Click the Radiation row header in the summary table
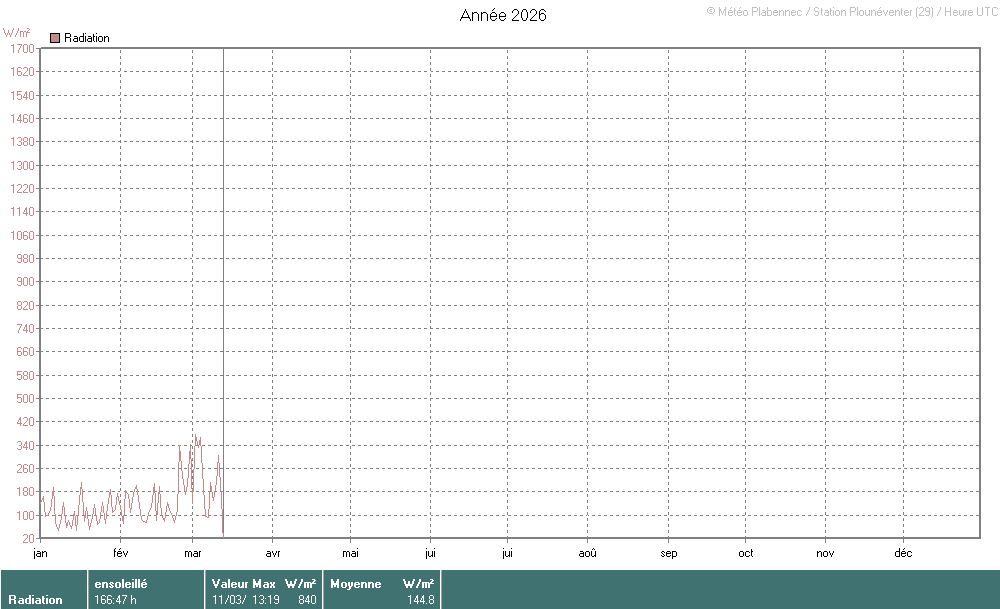 [35, 600]
